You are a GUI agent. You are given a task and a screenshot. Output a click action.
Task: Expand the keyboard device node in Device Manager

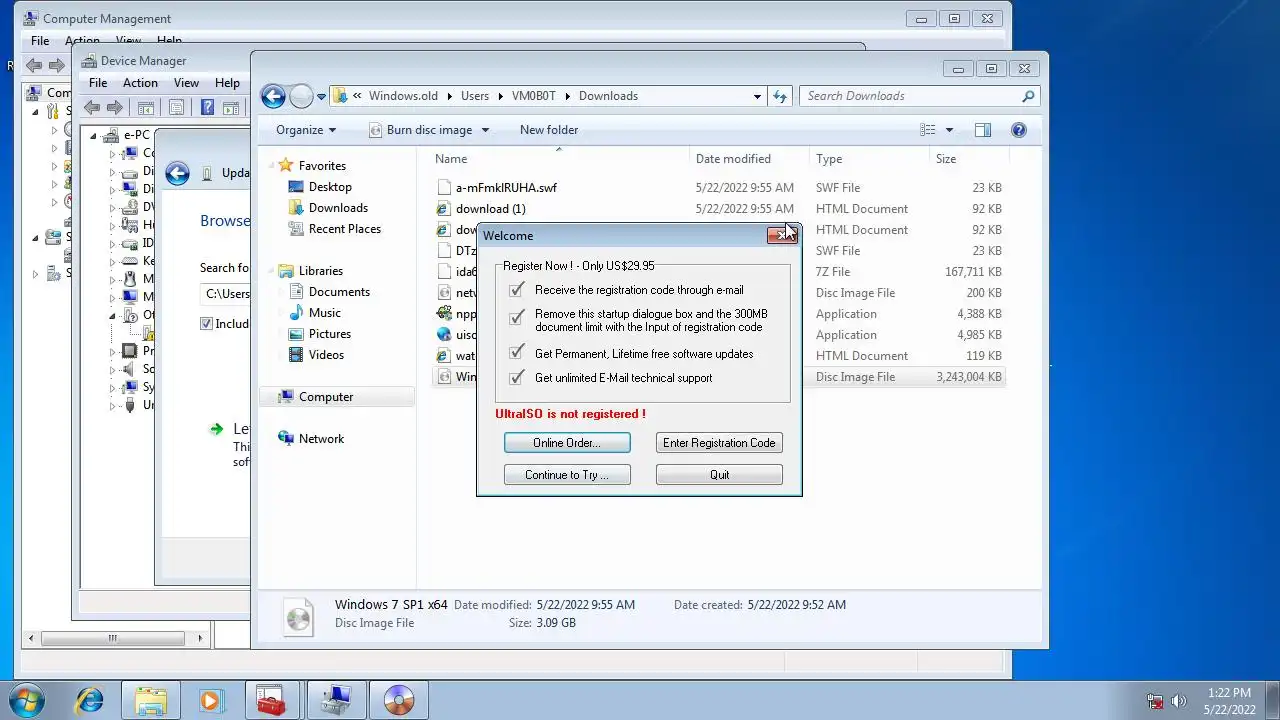point(112,261)
